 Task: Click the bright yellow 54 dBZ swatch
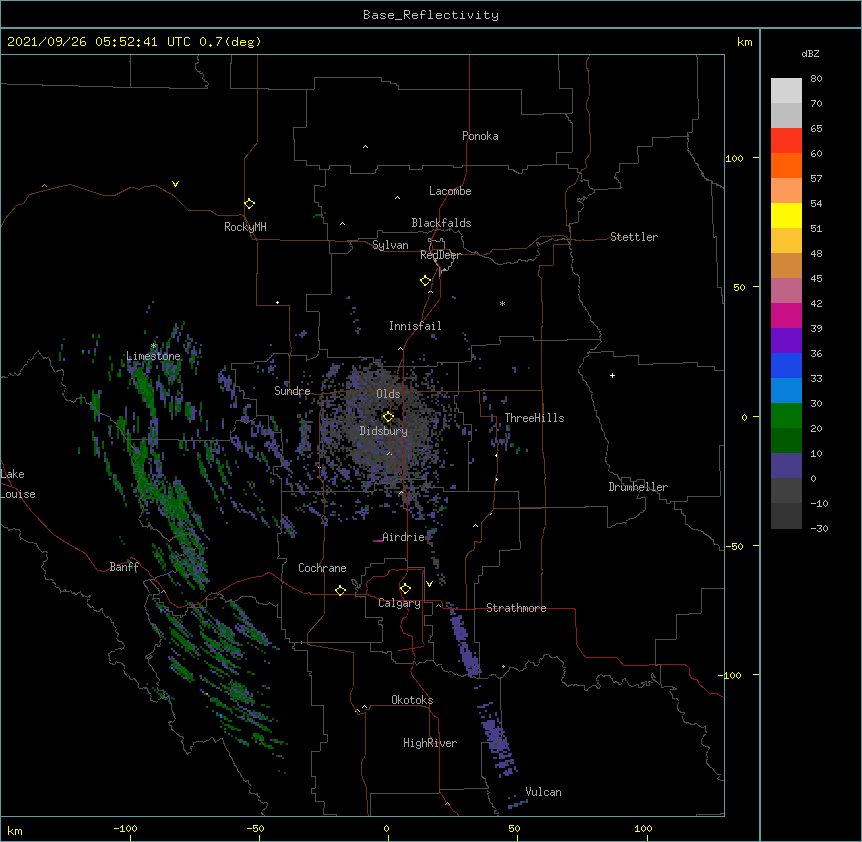tap(786, 216)
